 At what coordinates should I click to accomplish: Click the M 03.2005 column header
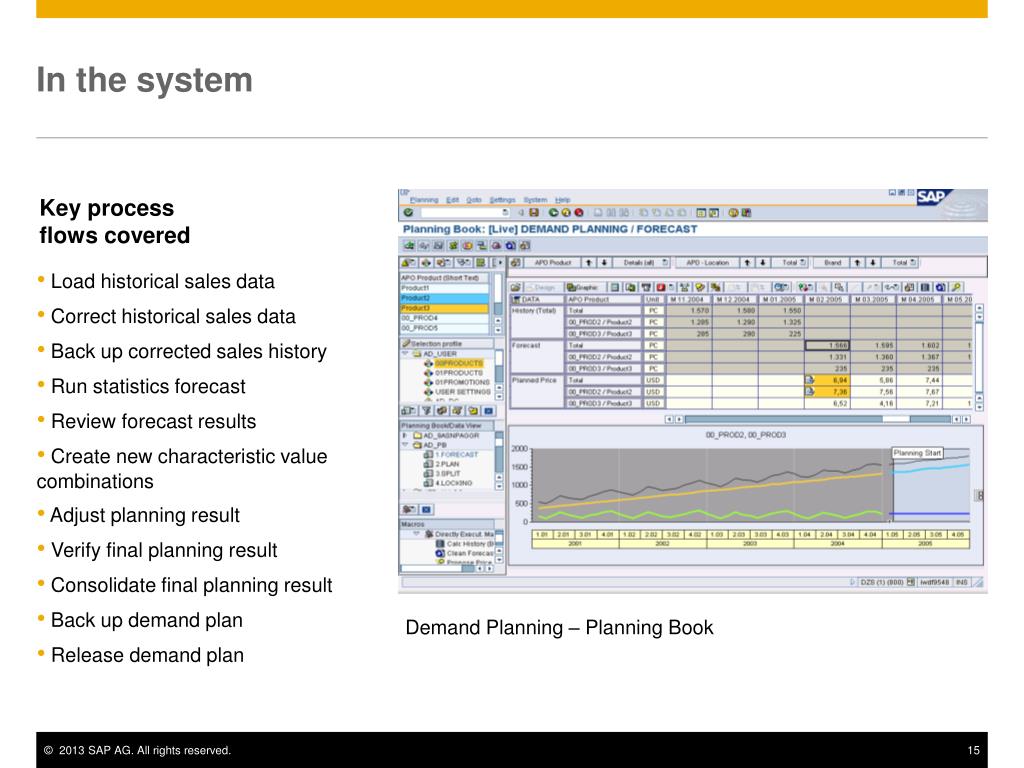click(x=872, y=299)
